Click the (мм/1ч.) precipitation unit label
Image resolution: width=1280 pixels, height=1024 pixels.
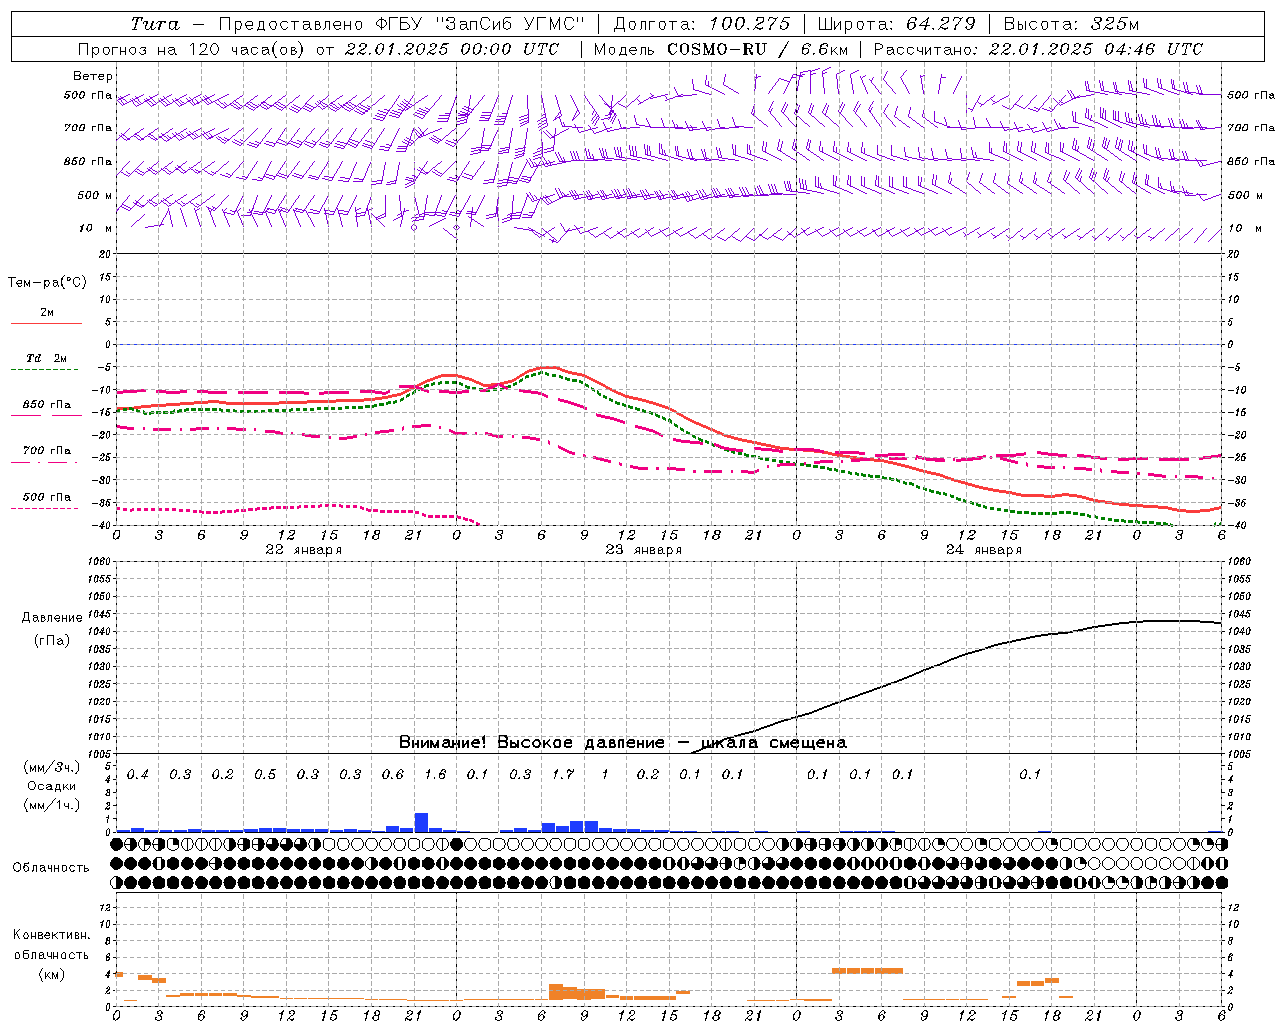tap(52, 805)
